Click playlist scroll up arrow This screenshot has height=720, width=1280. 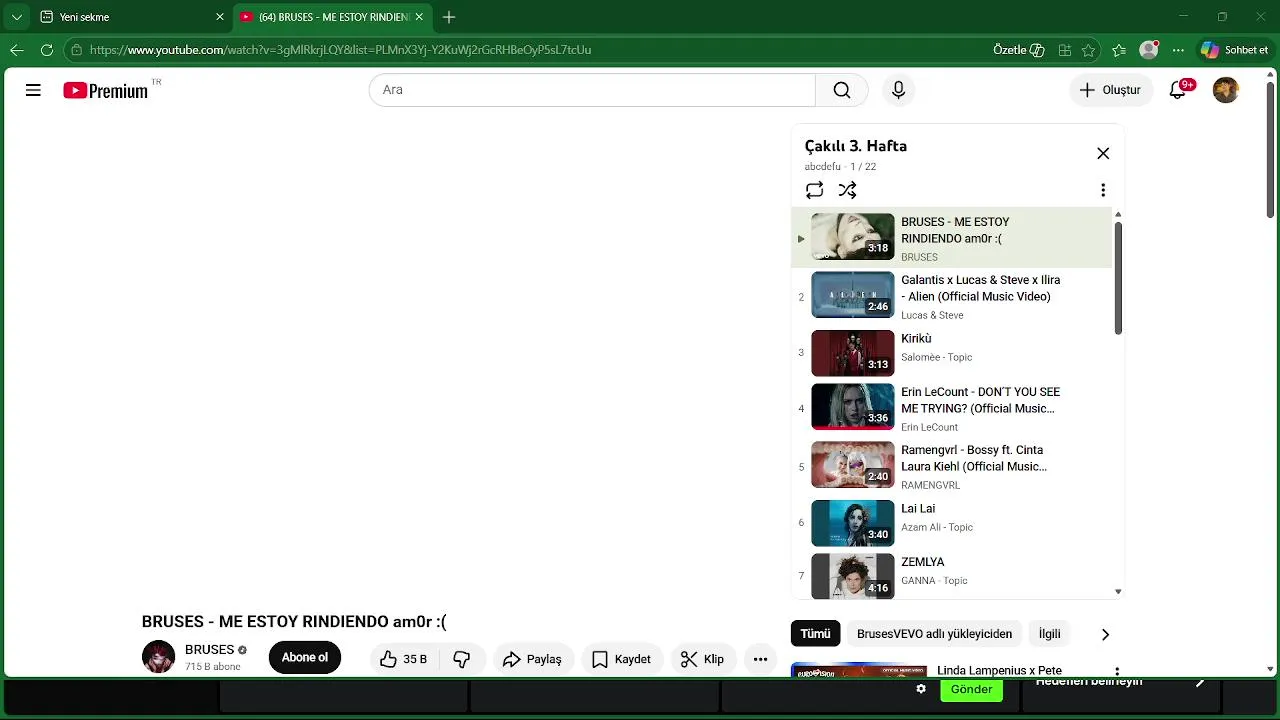(x=1118, y=214)
